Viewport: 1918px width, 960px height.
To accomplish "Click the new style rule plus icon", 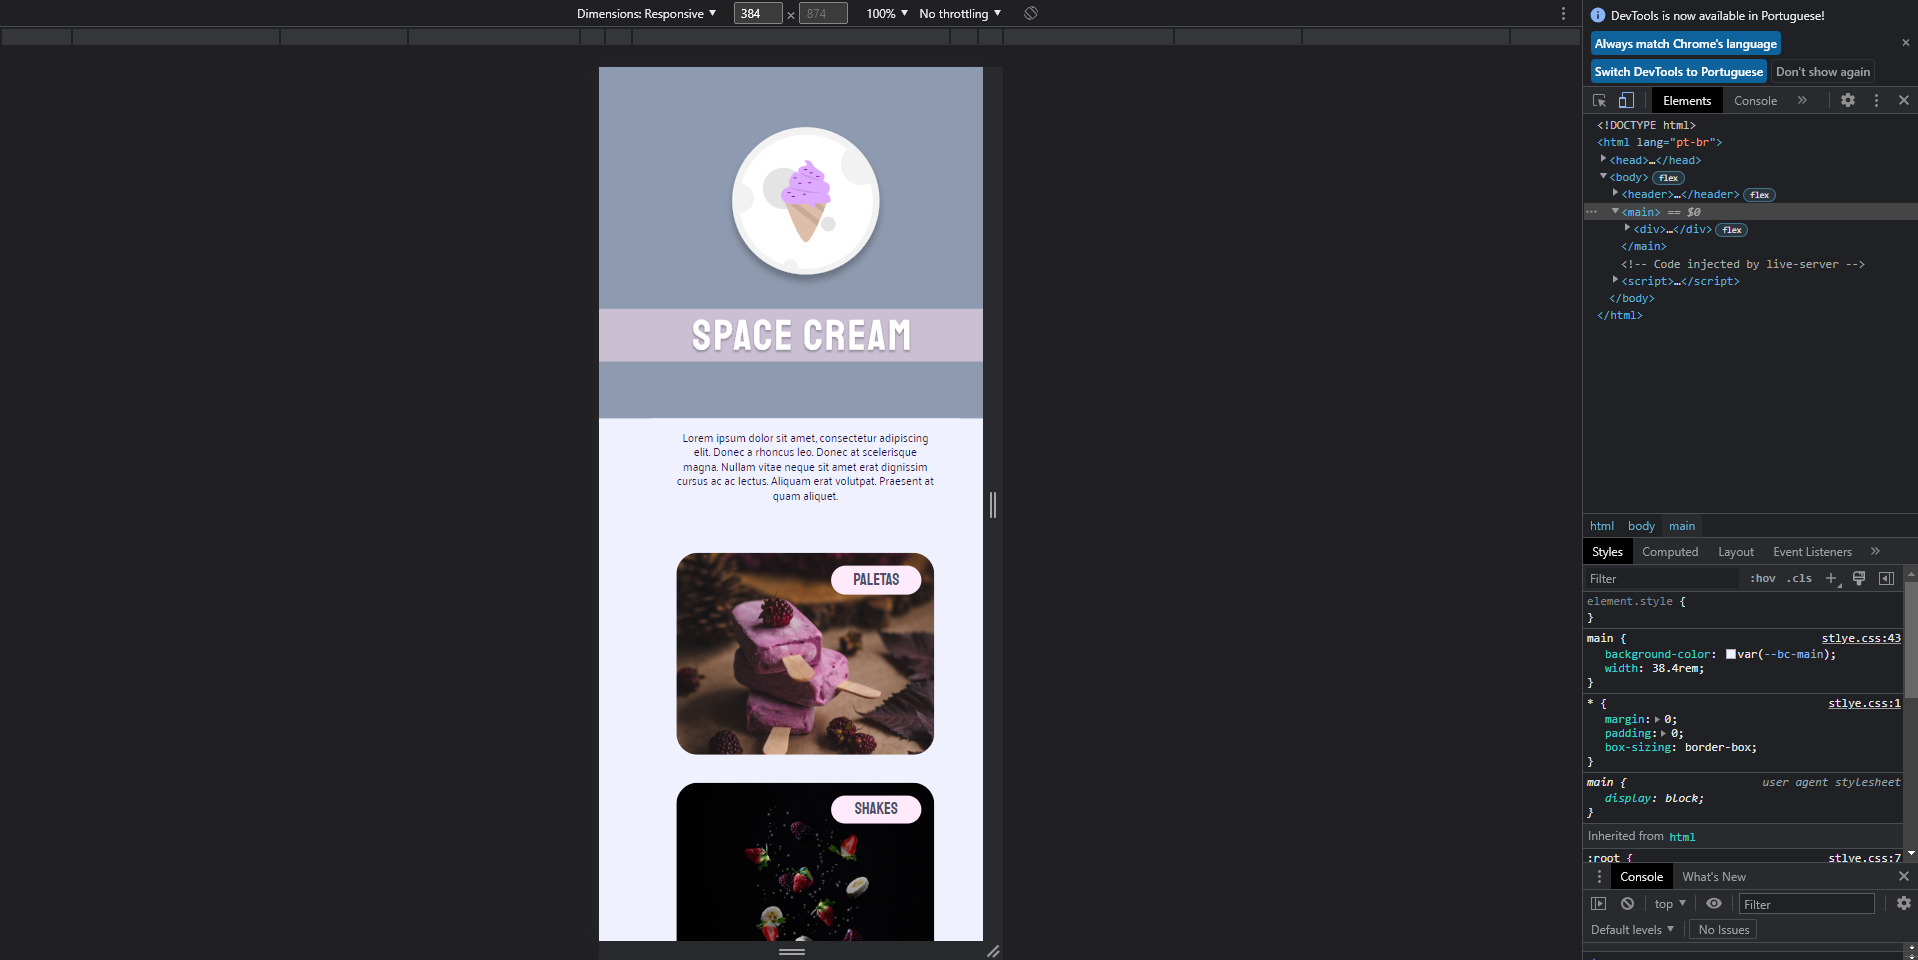I will (1832, 578).
